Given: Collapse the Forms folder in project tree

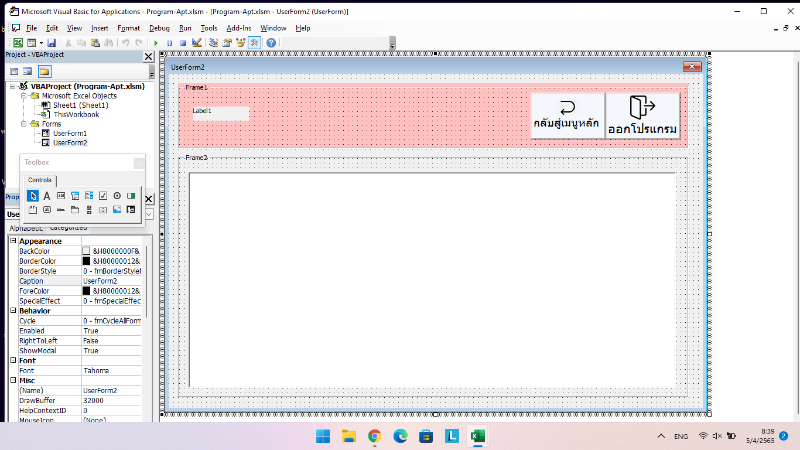Looking at the screenshot, I should [22, 124].
